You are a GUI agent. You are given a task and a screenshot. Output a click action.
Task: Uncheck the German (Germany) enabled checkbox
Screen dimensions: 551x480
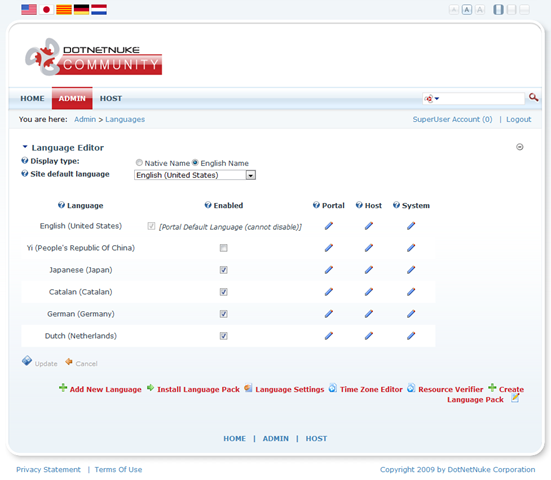(x=223, y=314)
